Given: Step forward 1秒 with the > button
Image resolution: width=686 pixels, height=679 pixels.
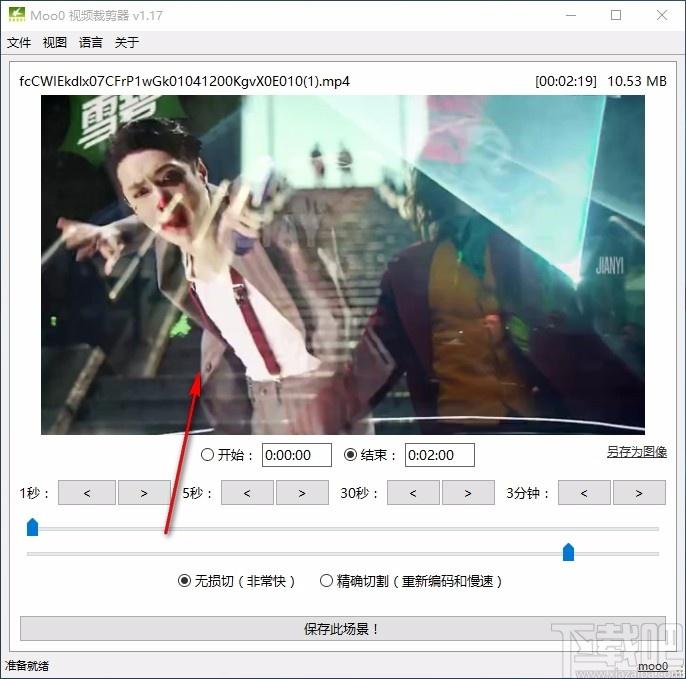Looking at the screenshot, I should point(144,493).
